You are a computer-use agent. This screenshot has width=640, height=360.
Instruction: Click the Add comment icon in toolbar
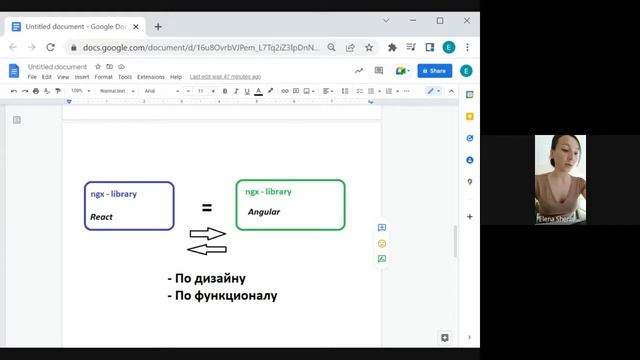point(296,91)
